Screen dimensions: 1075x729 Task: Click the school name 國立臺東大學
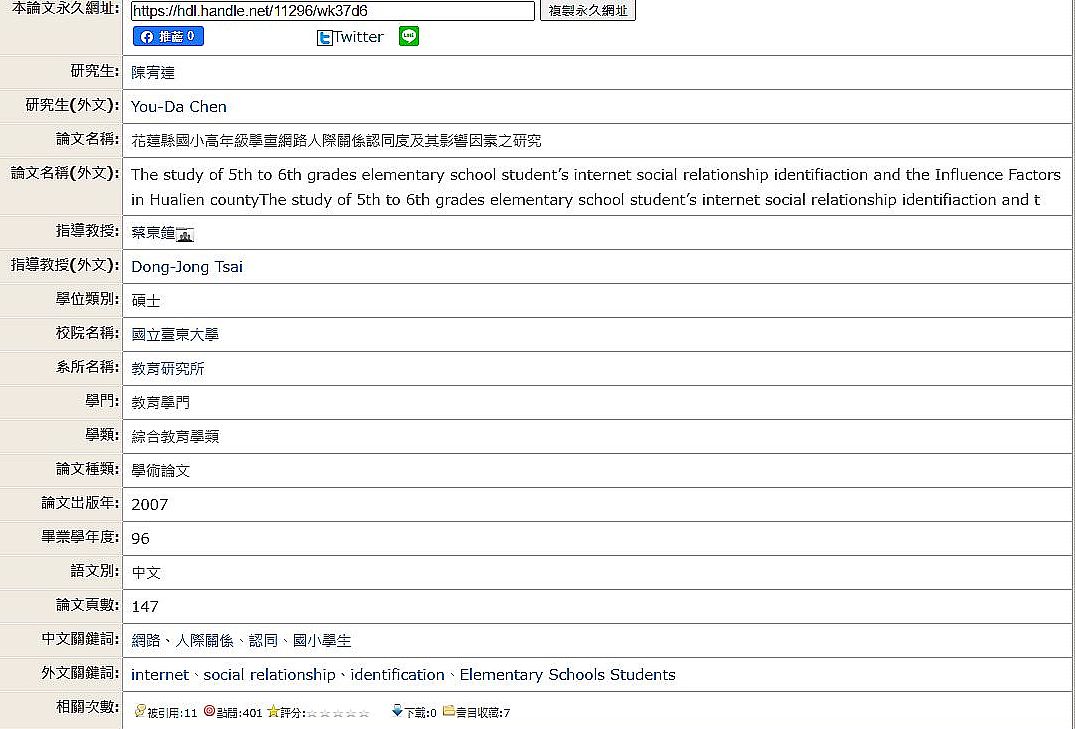tap(175, 335)
